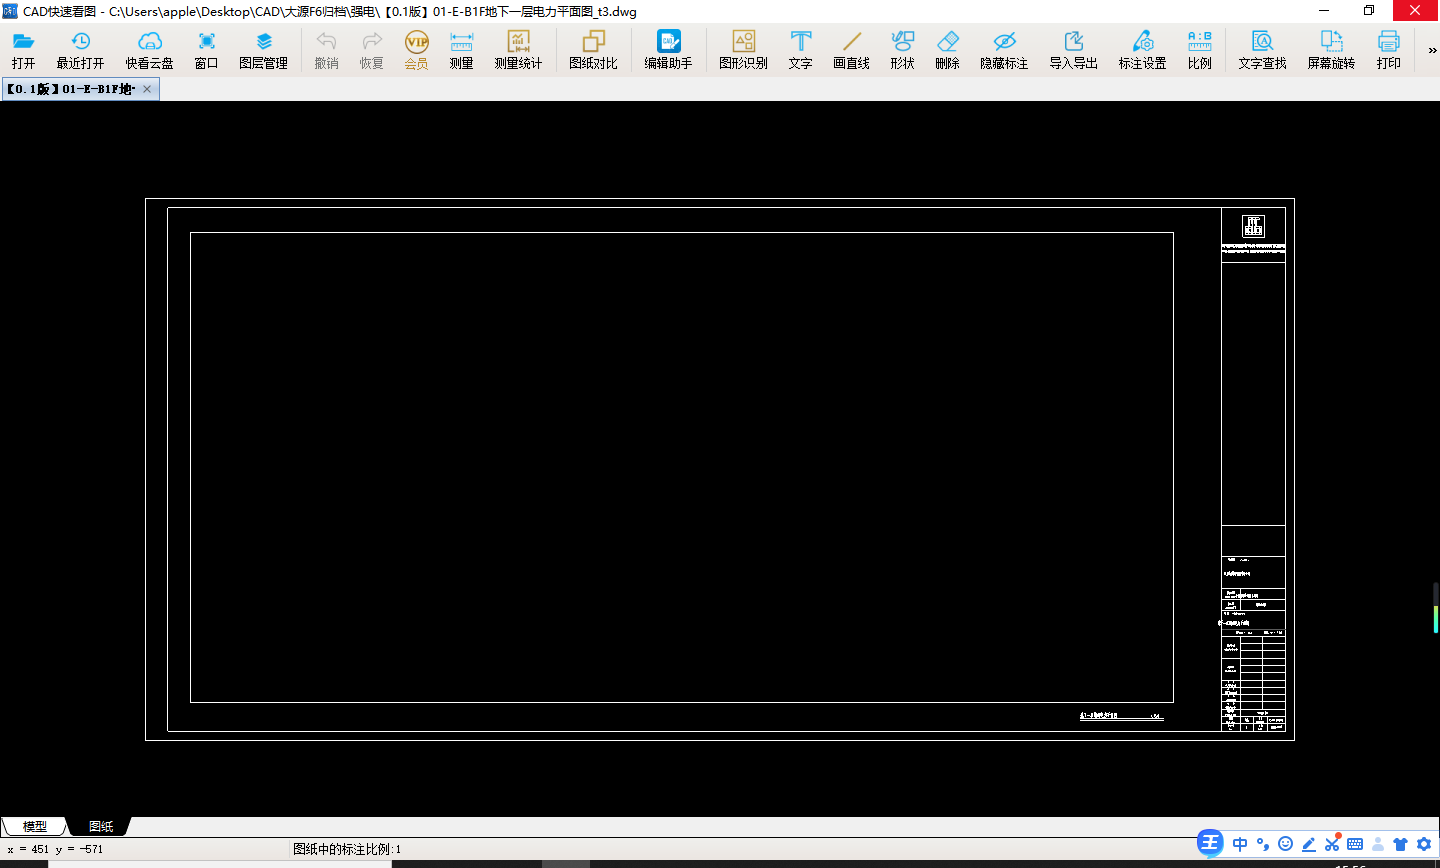This screenshot has height=868, width=1440.
Task: Toggle the Window (窗口) zoom mode
Action: pyautogui.click(x=206, y=49)
